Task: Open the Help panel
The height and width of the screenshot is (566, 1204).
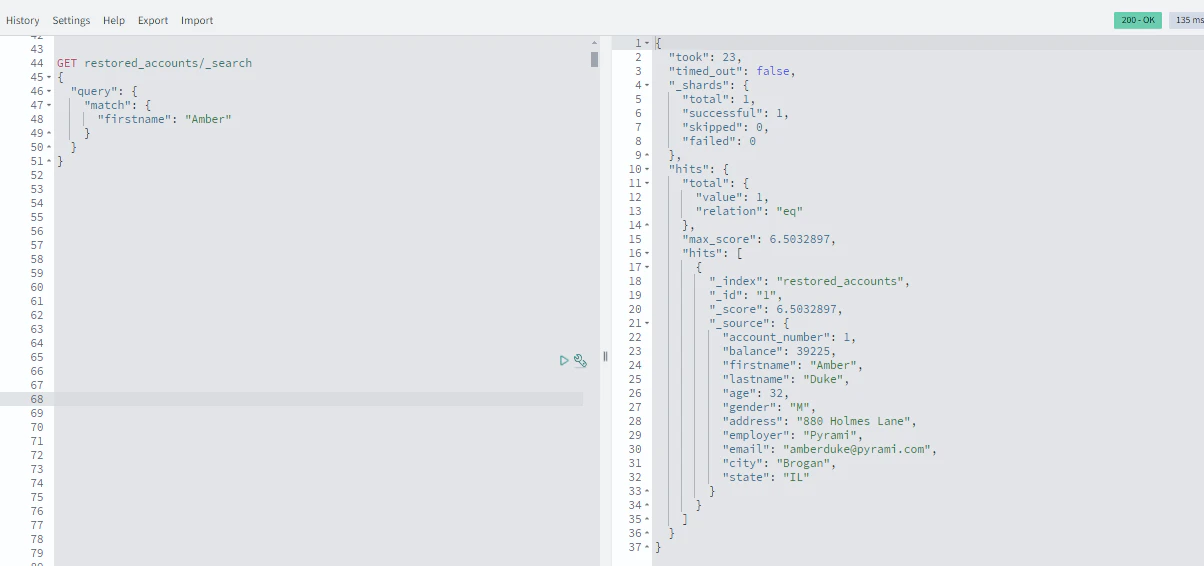Action: [114, 20]
